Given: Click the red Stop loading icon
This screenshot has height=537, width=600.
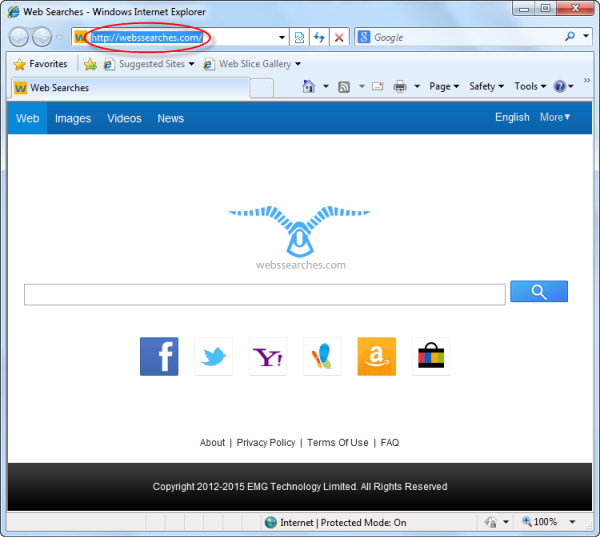Looking at the screenshot, I should (339, 38).
